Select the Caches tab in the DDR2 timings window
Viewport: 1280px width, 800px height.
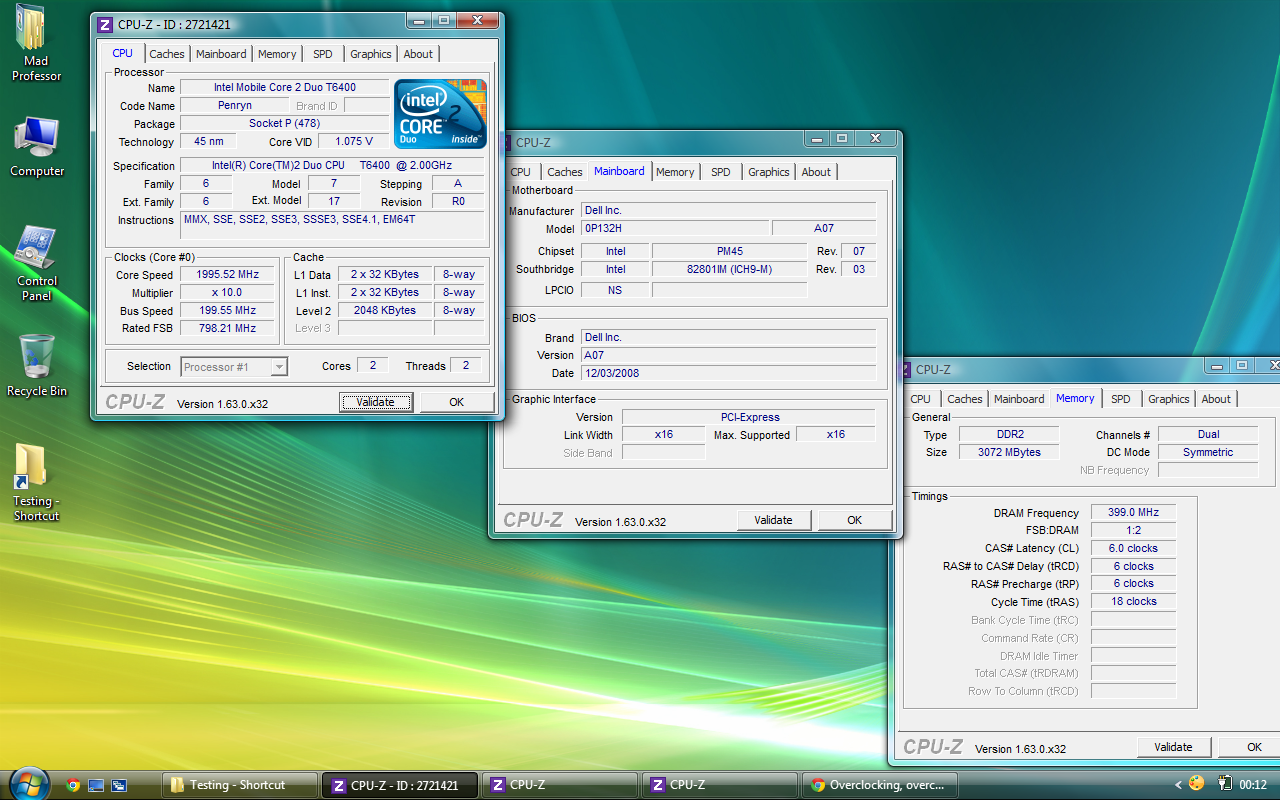965,399
